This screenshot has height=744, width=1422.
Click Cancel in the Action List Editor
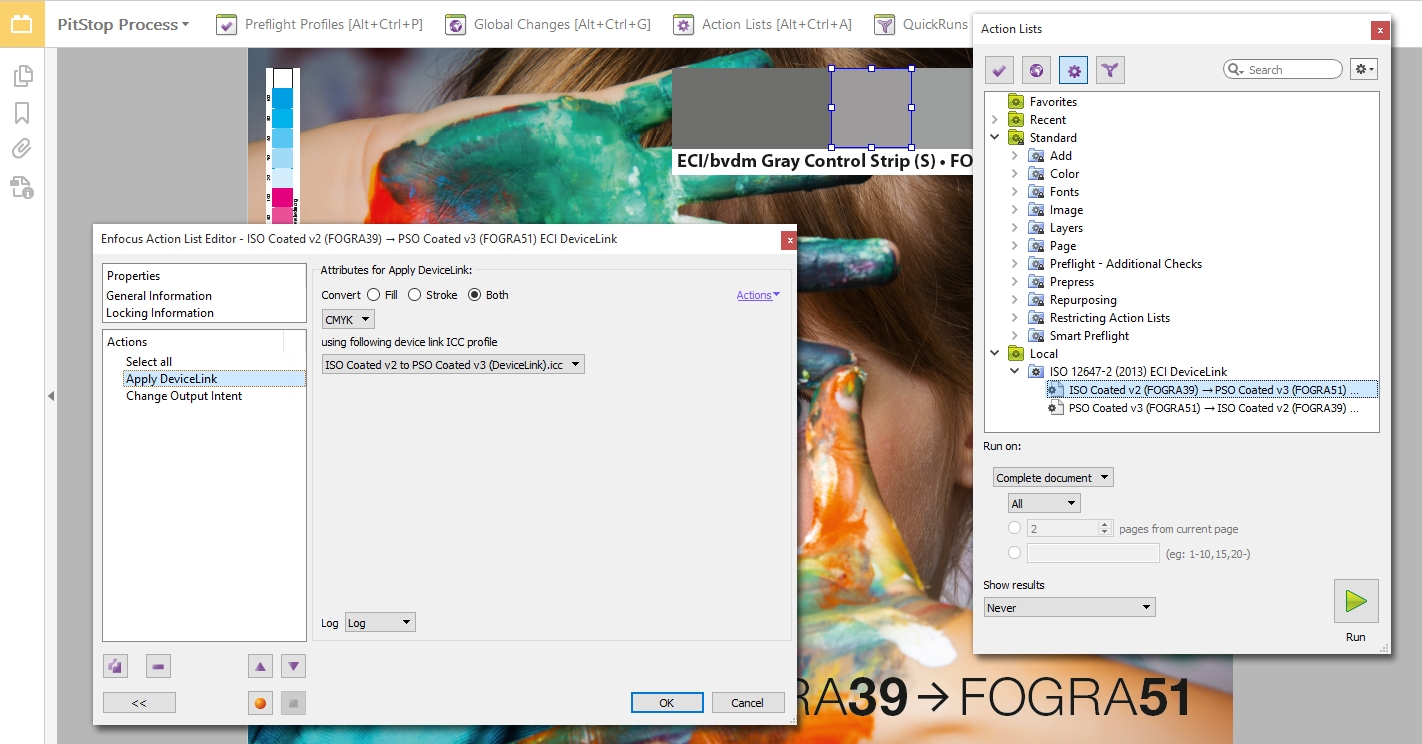click(748, 703)
